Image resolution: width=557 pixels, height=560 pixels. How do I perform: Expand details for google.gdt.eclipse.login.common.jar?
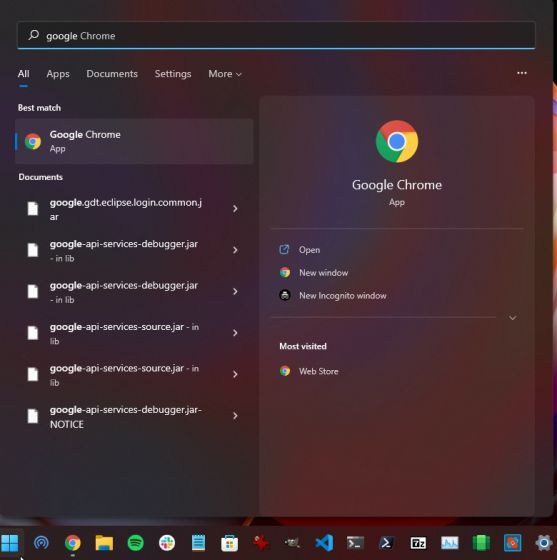pyautogui.click(x=235, y=209)
